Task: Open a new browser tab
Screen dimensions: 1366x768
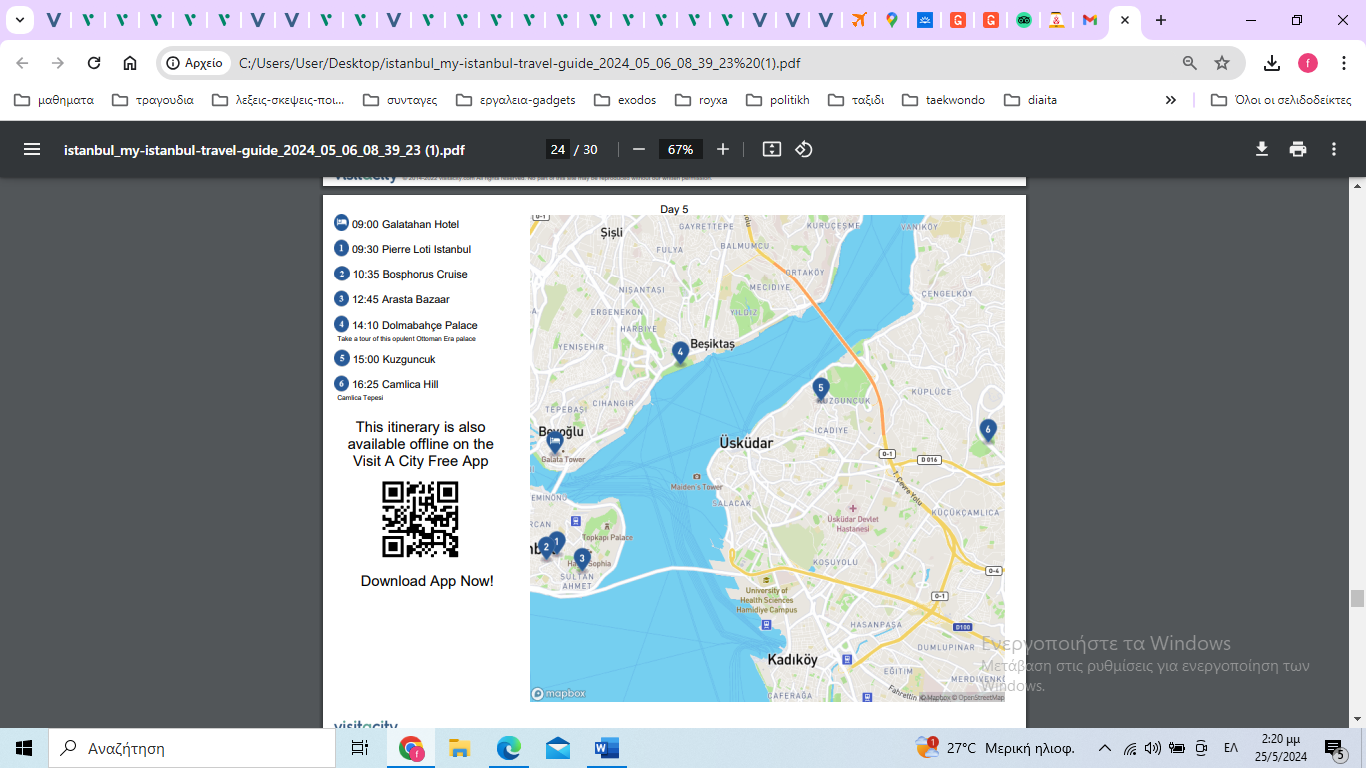Action: tap(1160, 20)
